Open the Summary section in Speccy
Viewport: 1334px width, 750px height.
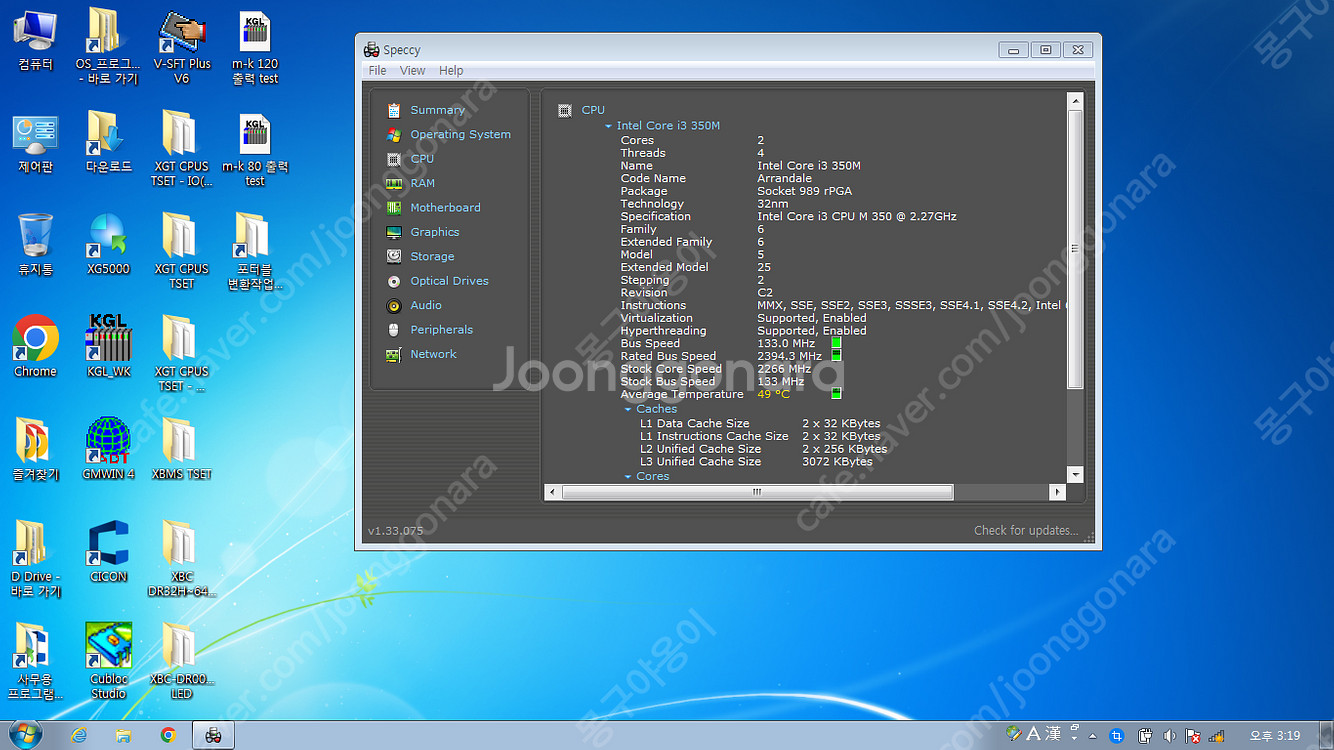click(x=437, y=110)
